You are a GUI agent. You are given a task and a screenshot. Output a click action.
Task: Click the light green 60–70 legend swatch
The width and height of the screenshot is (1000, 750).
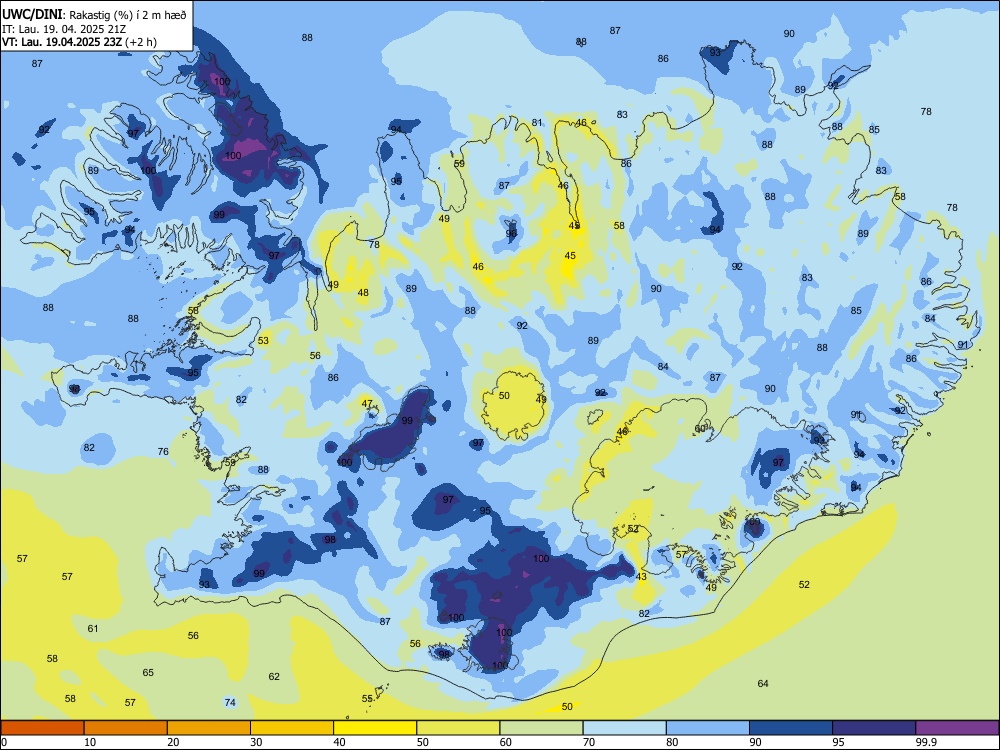[x=541, y=728]
